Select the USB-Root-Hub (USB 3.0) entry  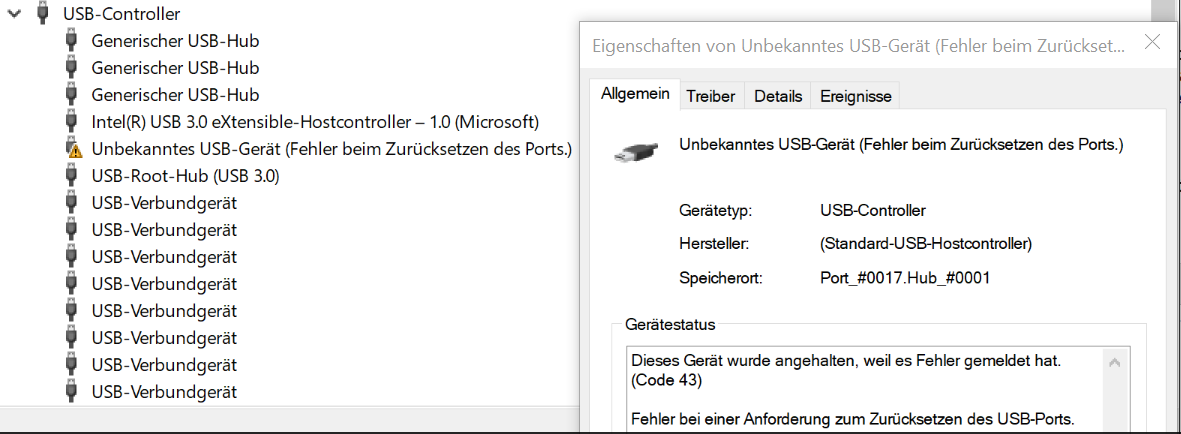[x=185, y=176]
